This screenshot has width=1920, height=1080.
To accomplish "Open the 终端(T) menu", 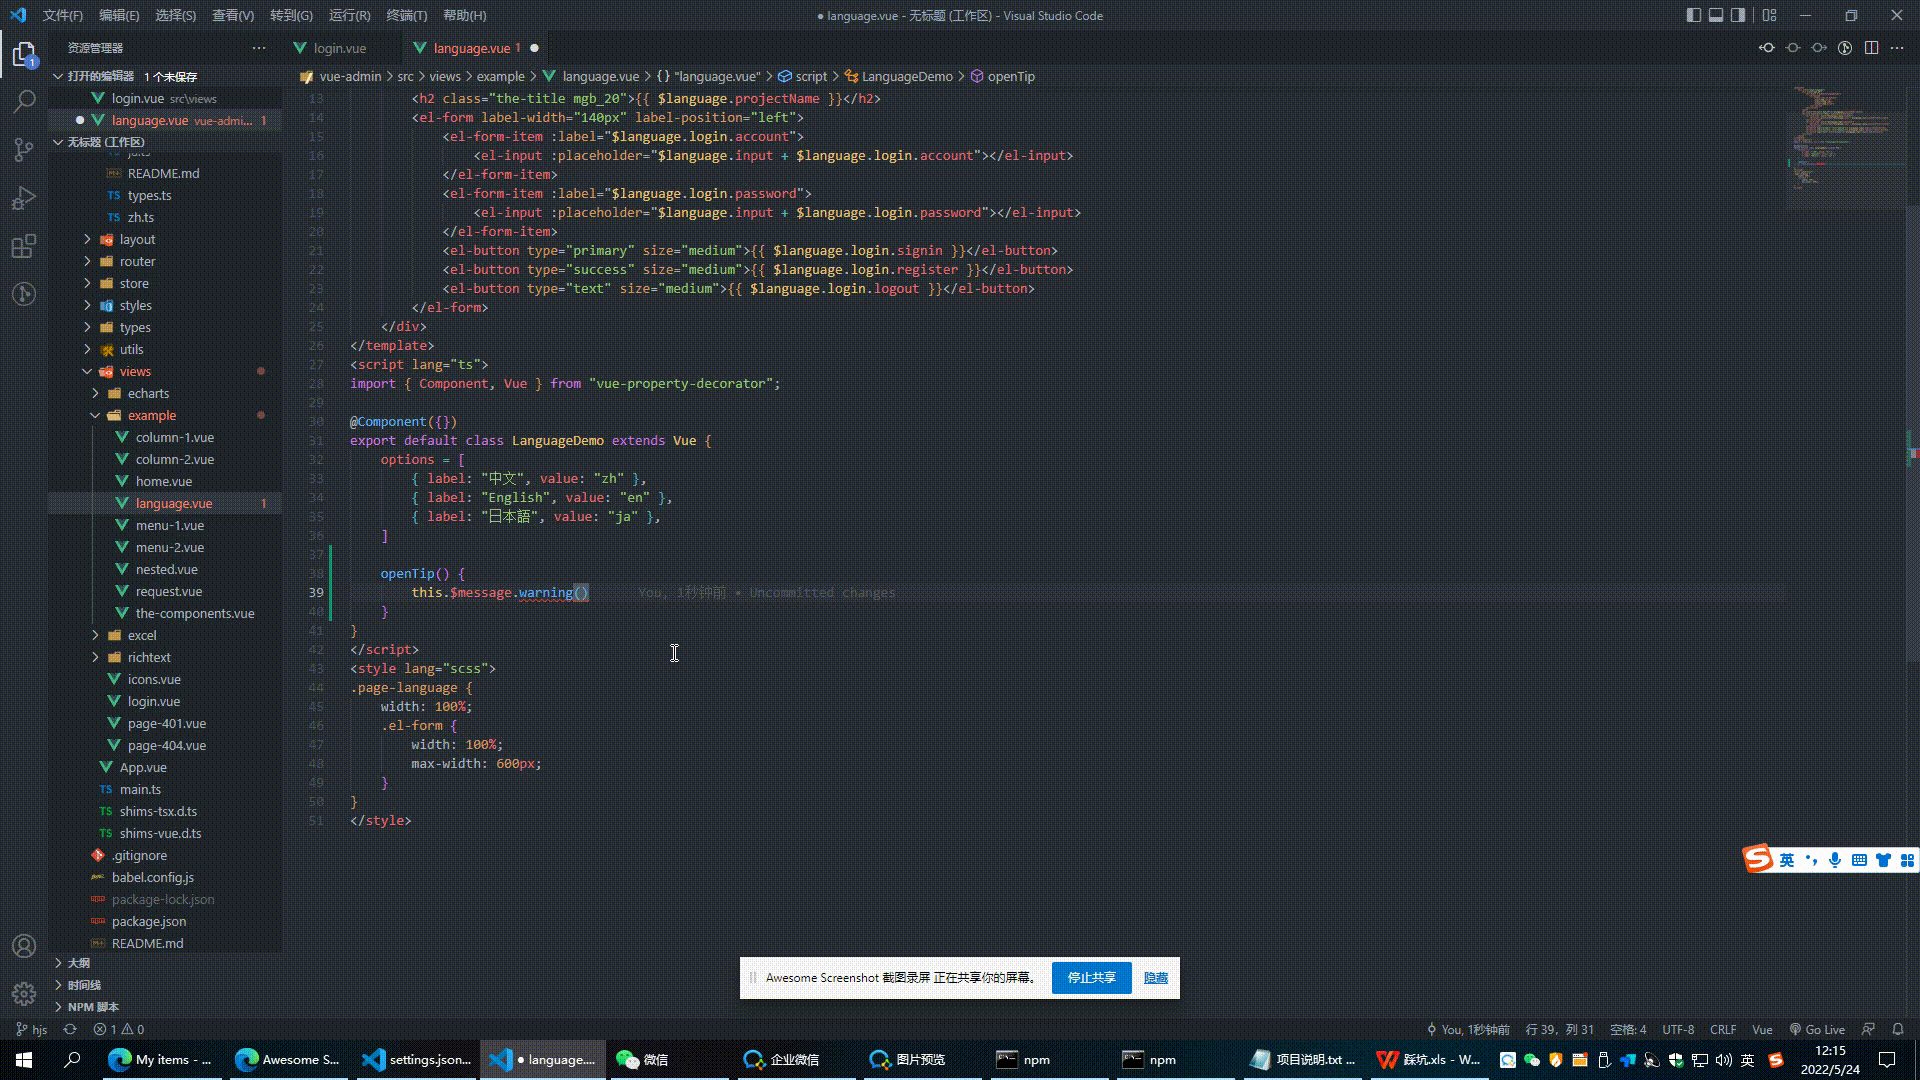I will click(x=406, y=15).
